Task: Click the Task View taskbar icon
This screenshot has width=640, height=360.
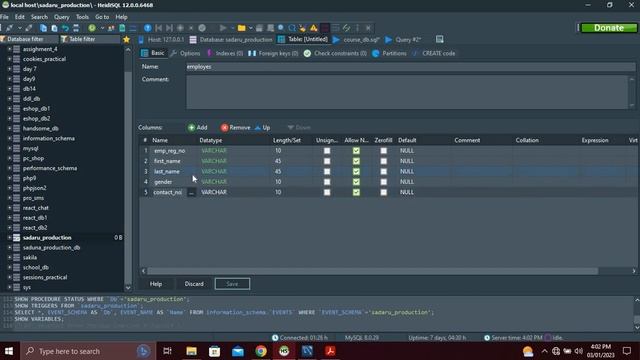Action: (167, 351)
